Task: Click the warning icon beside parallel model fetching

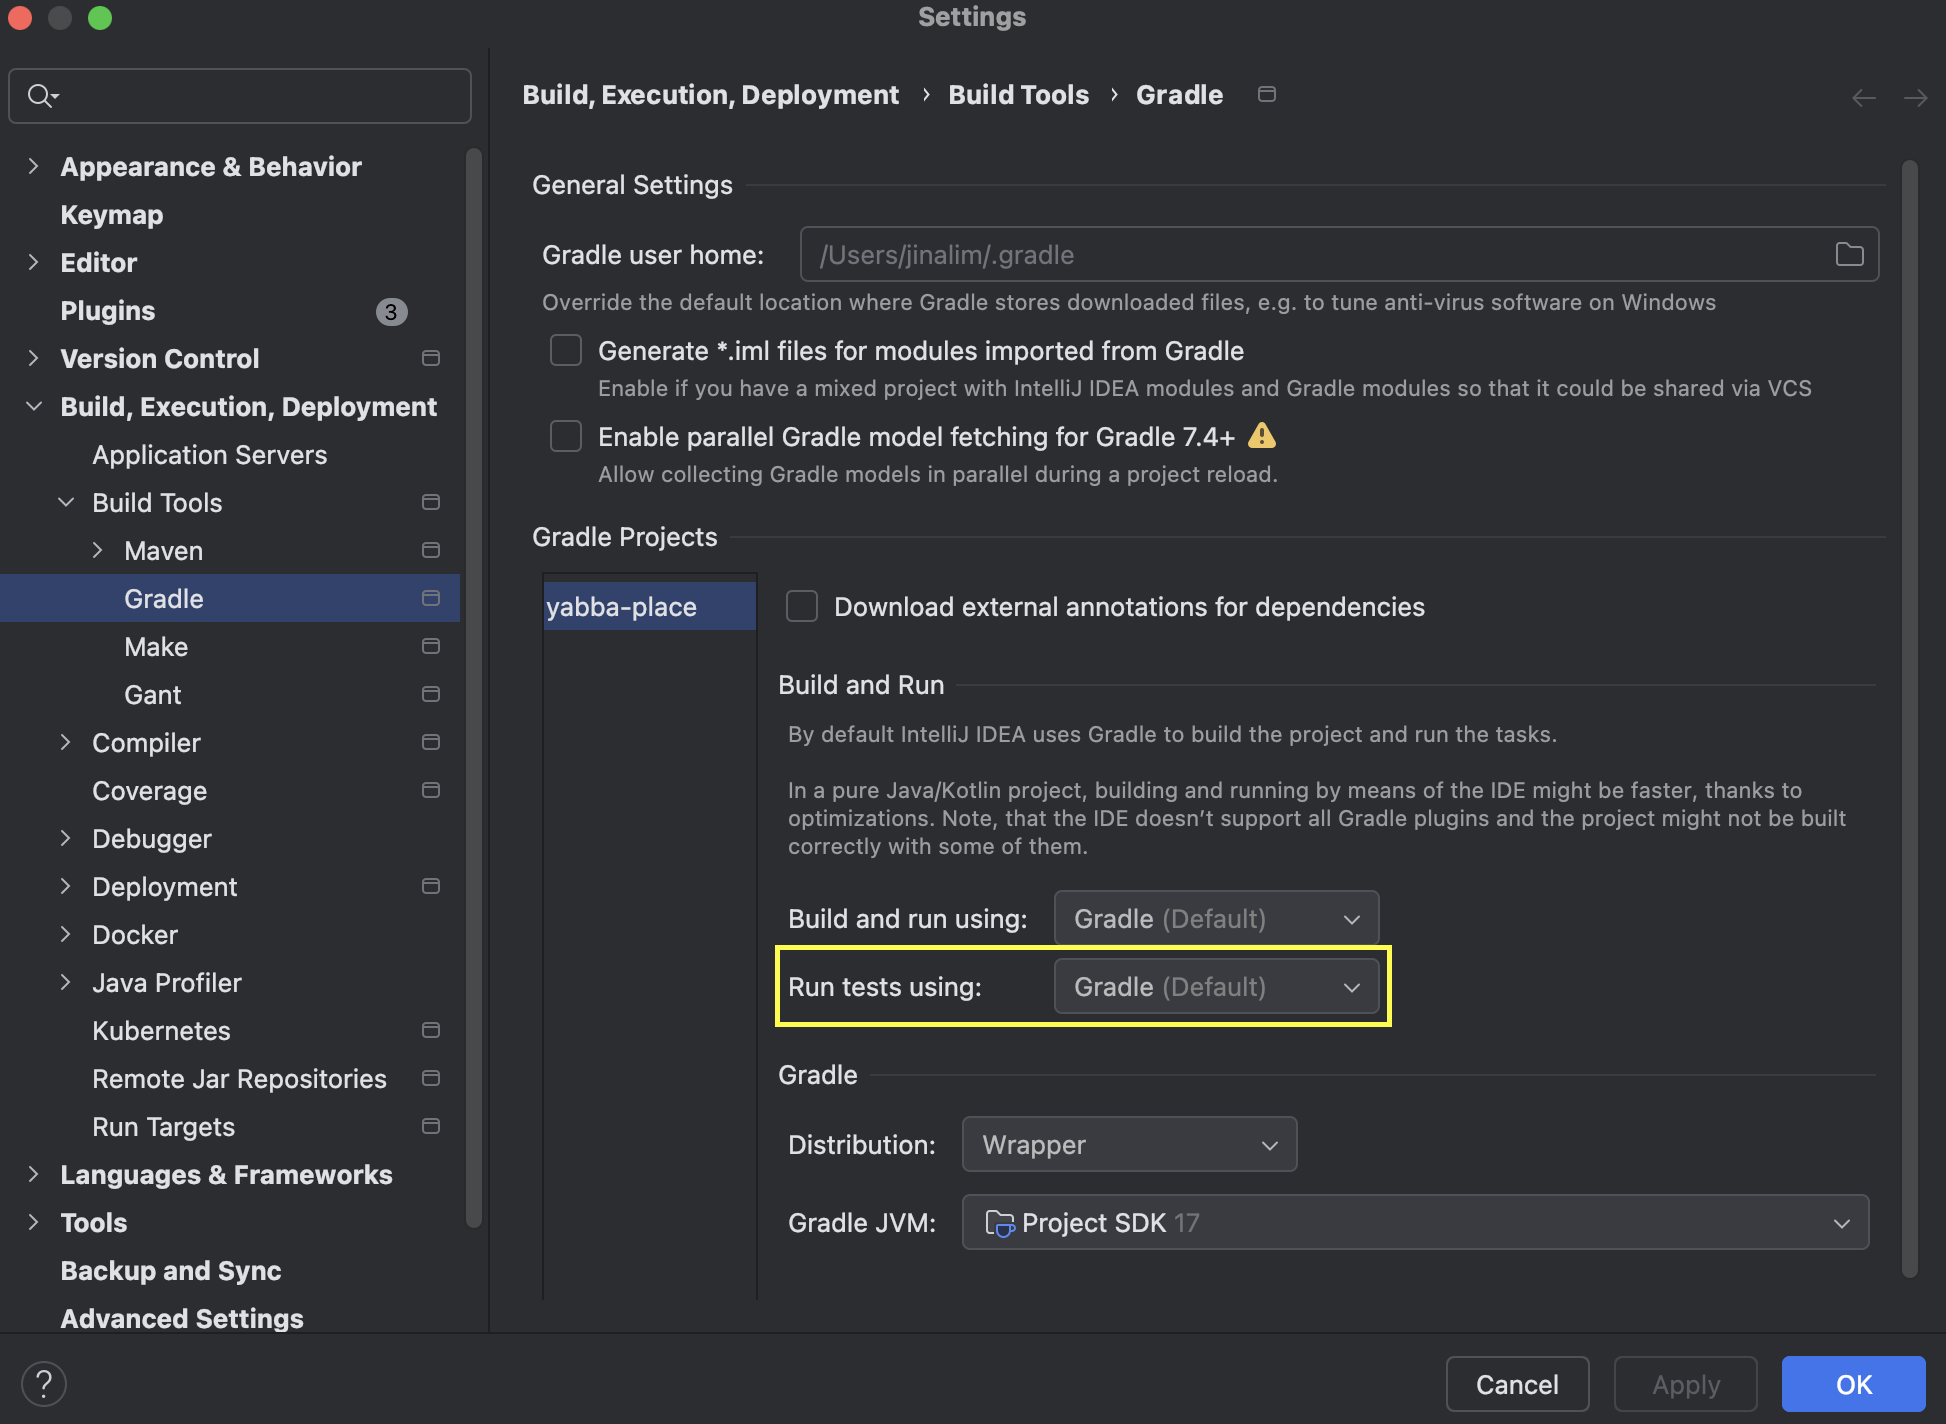Action: [1262, 436]
